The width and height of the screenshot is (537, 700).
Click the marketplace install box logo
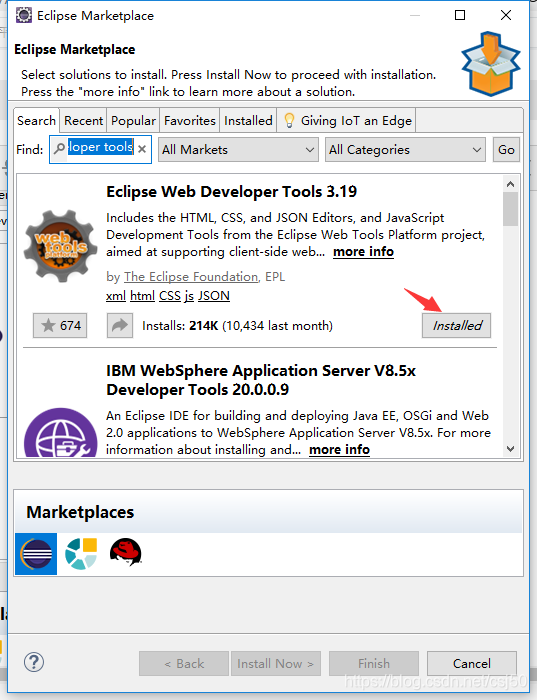pyautogui.click(x=491, y=64)
